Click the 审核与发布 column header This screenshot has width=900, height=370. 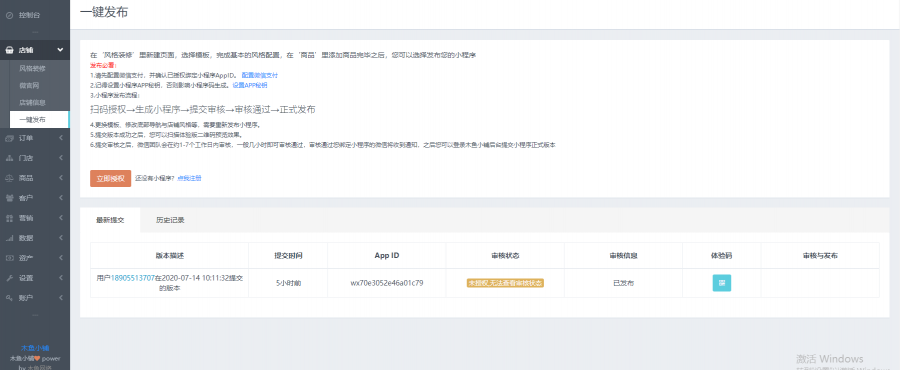pos(820,255)
